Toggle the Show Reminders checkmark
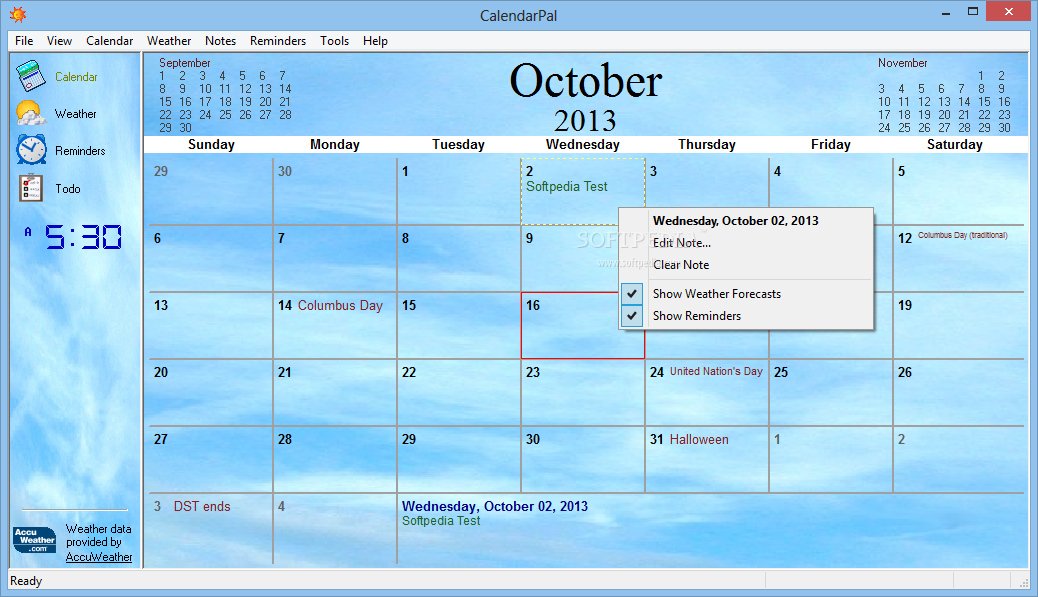This screenshot has height=597, width=1038. [632, 316]
